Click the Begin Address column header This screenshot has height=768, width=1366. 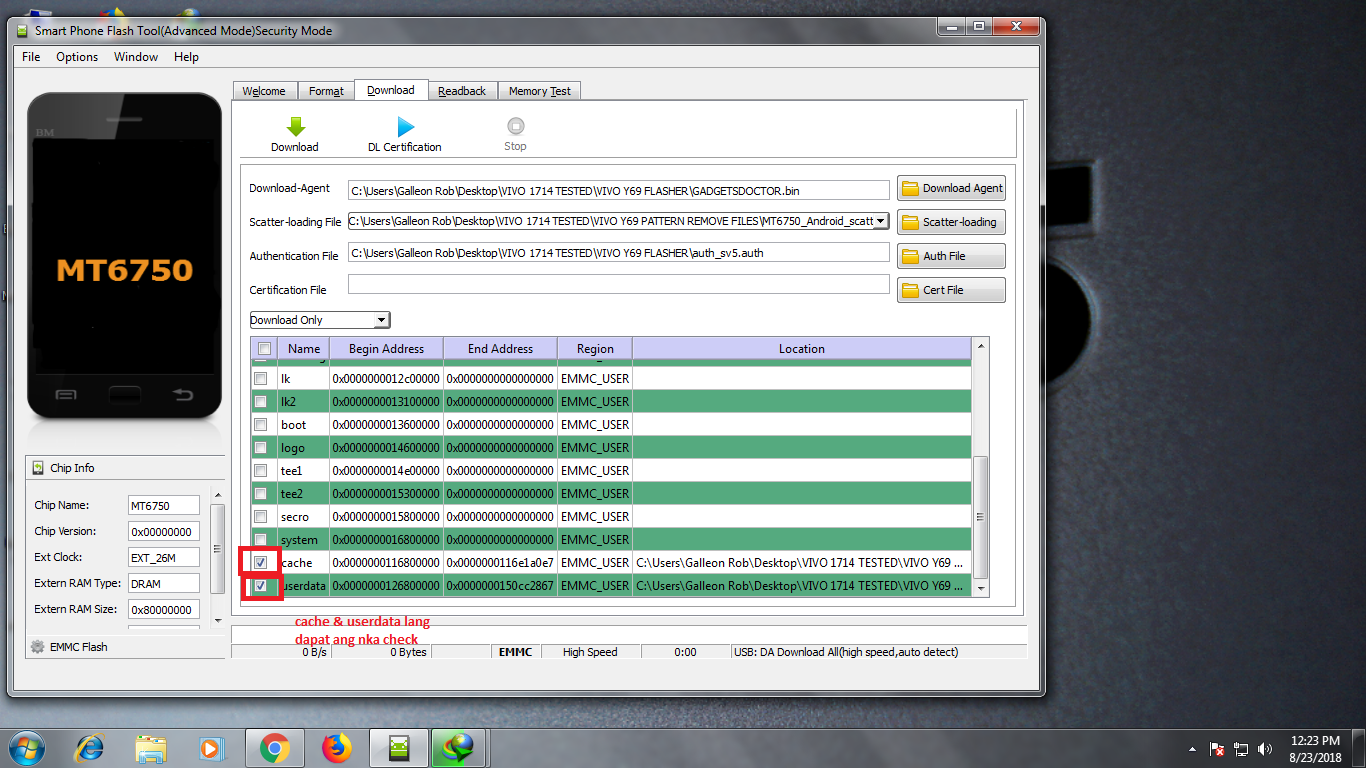click(x=386, y=349)
